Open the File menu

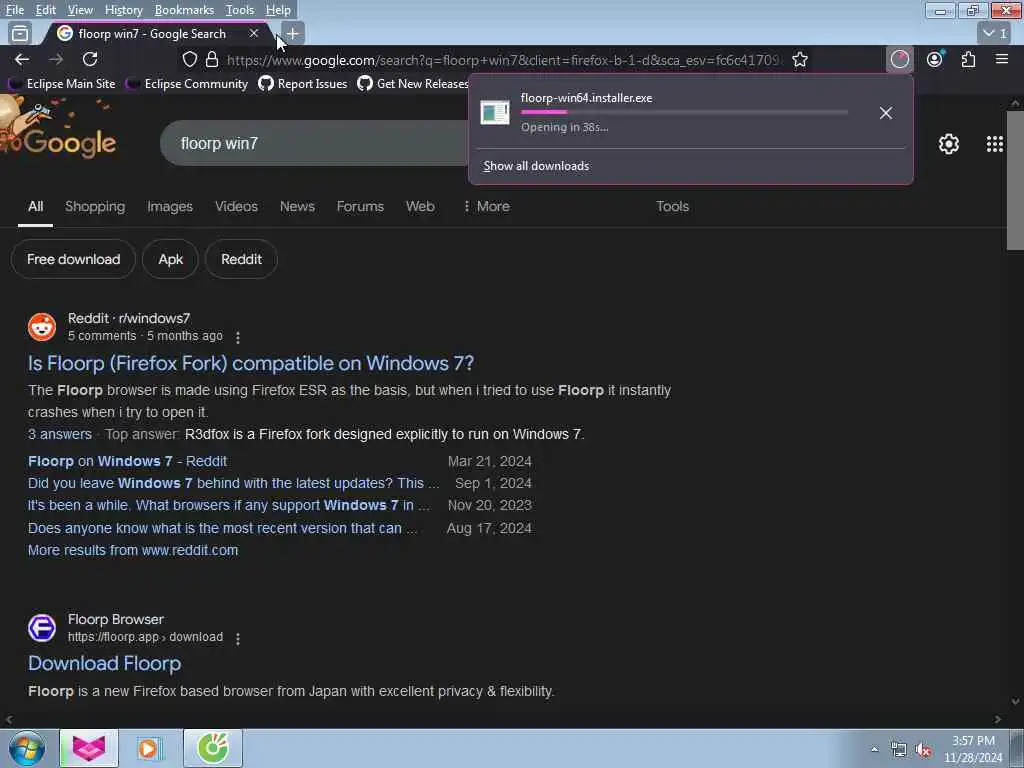tap(14, 10)
